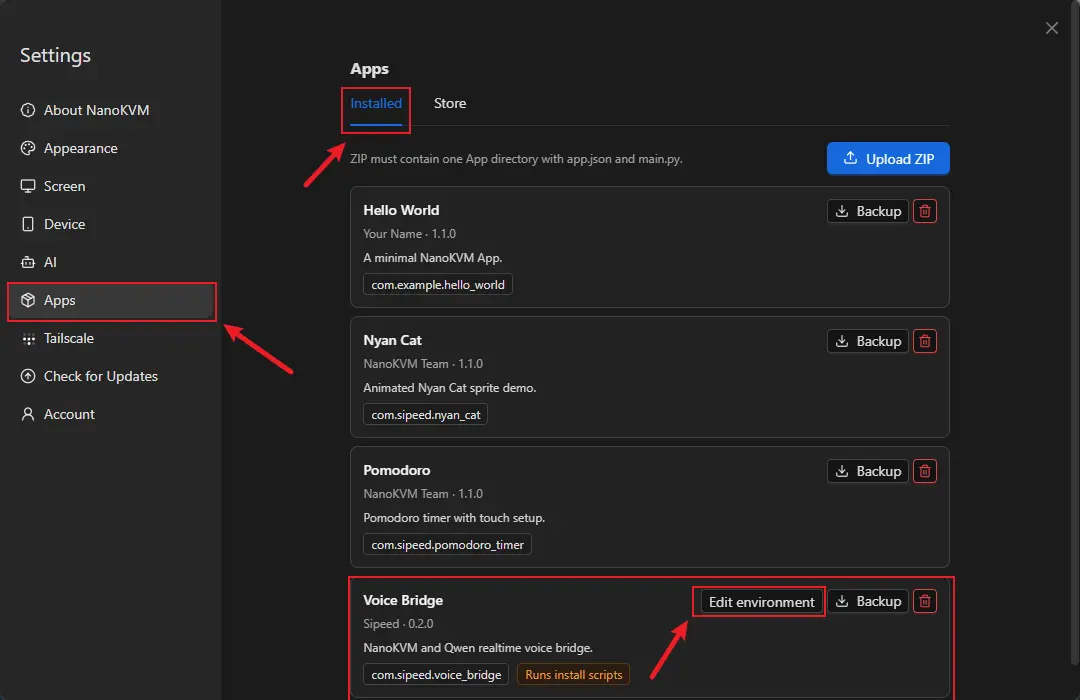The height and width of the screenshot is (700, 1080).
Task: Delete the Hello World app
Action: (924, 211)
